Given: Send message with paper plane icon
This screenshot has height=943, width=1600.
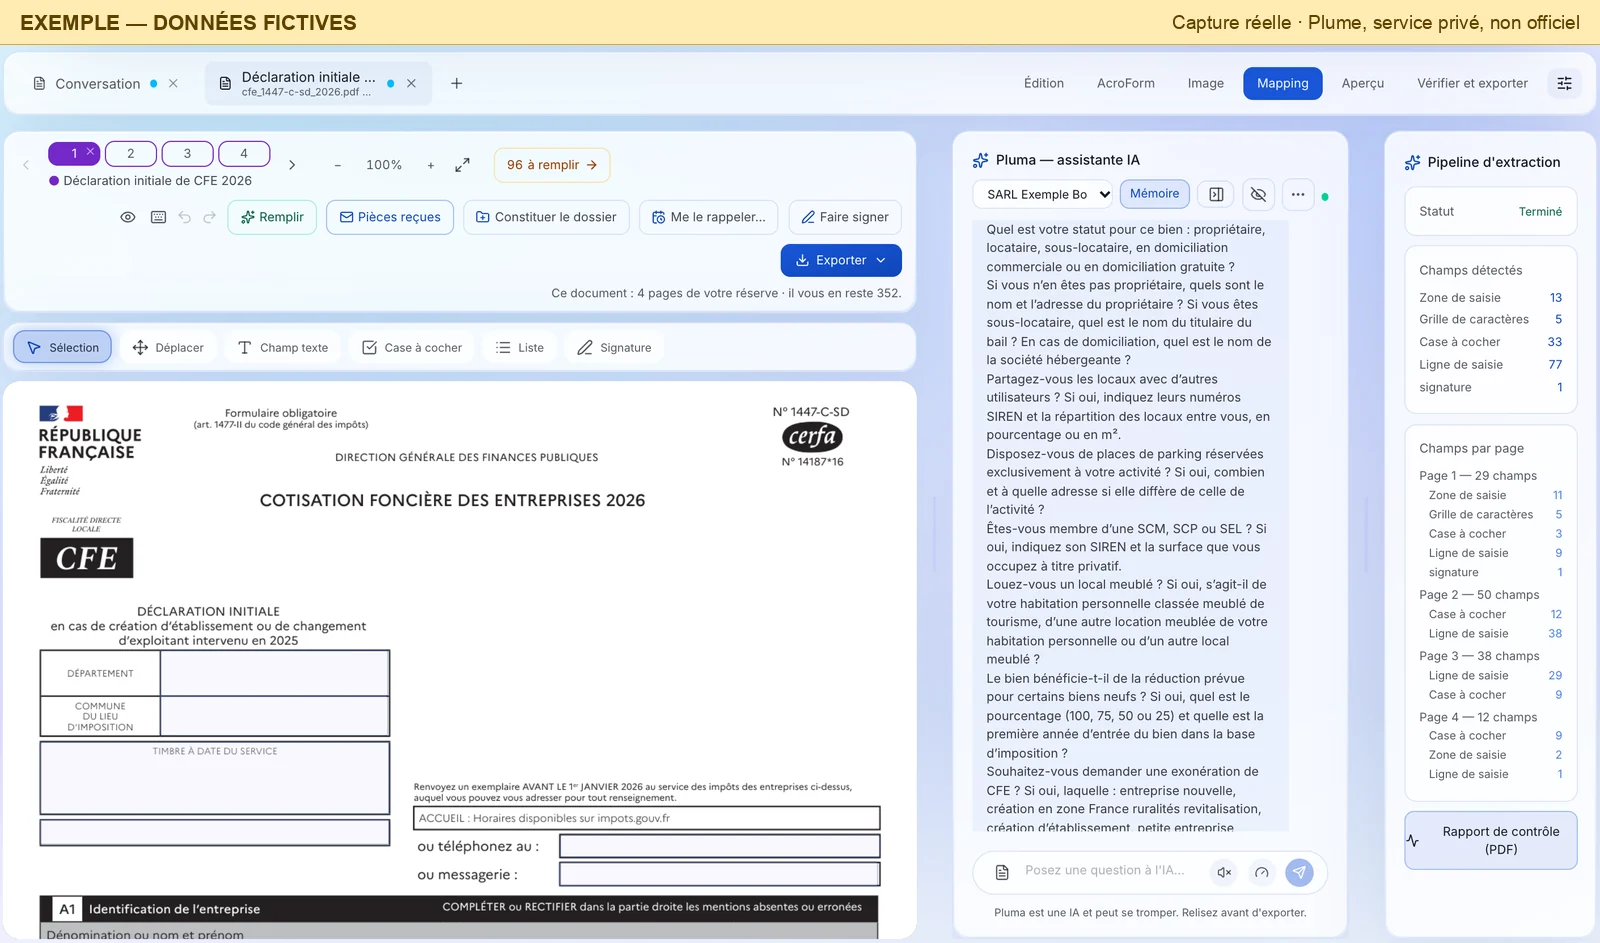Looking at the screenshot, I should coord(1299,872).
